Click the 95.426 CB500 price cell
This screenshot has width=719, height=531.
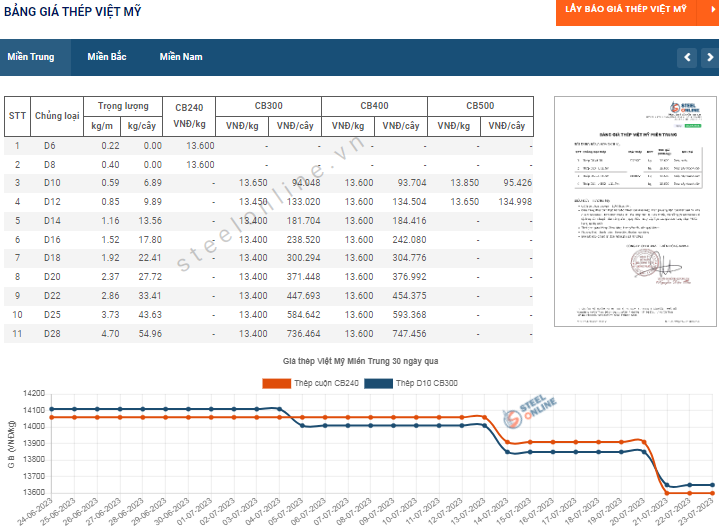[x=517, y=183]
